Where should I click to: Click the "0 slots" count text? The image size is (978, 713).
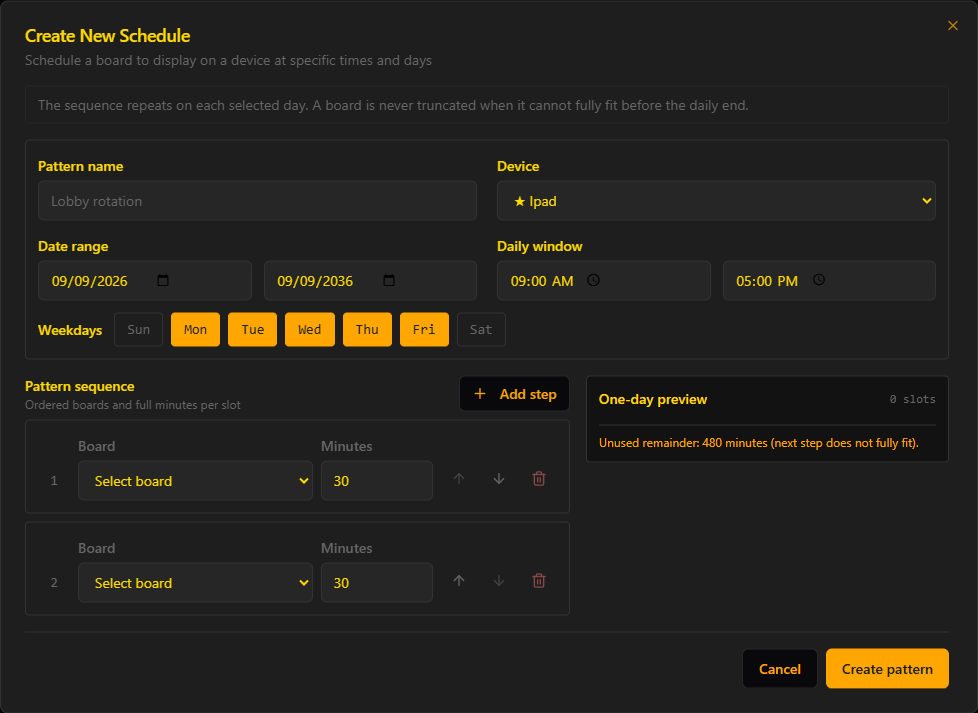(x=913, y=399)
